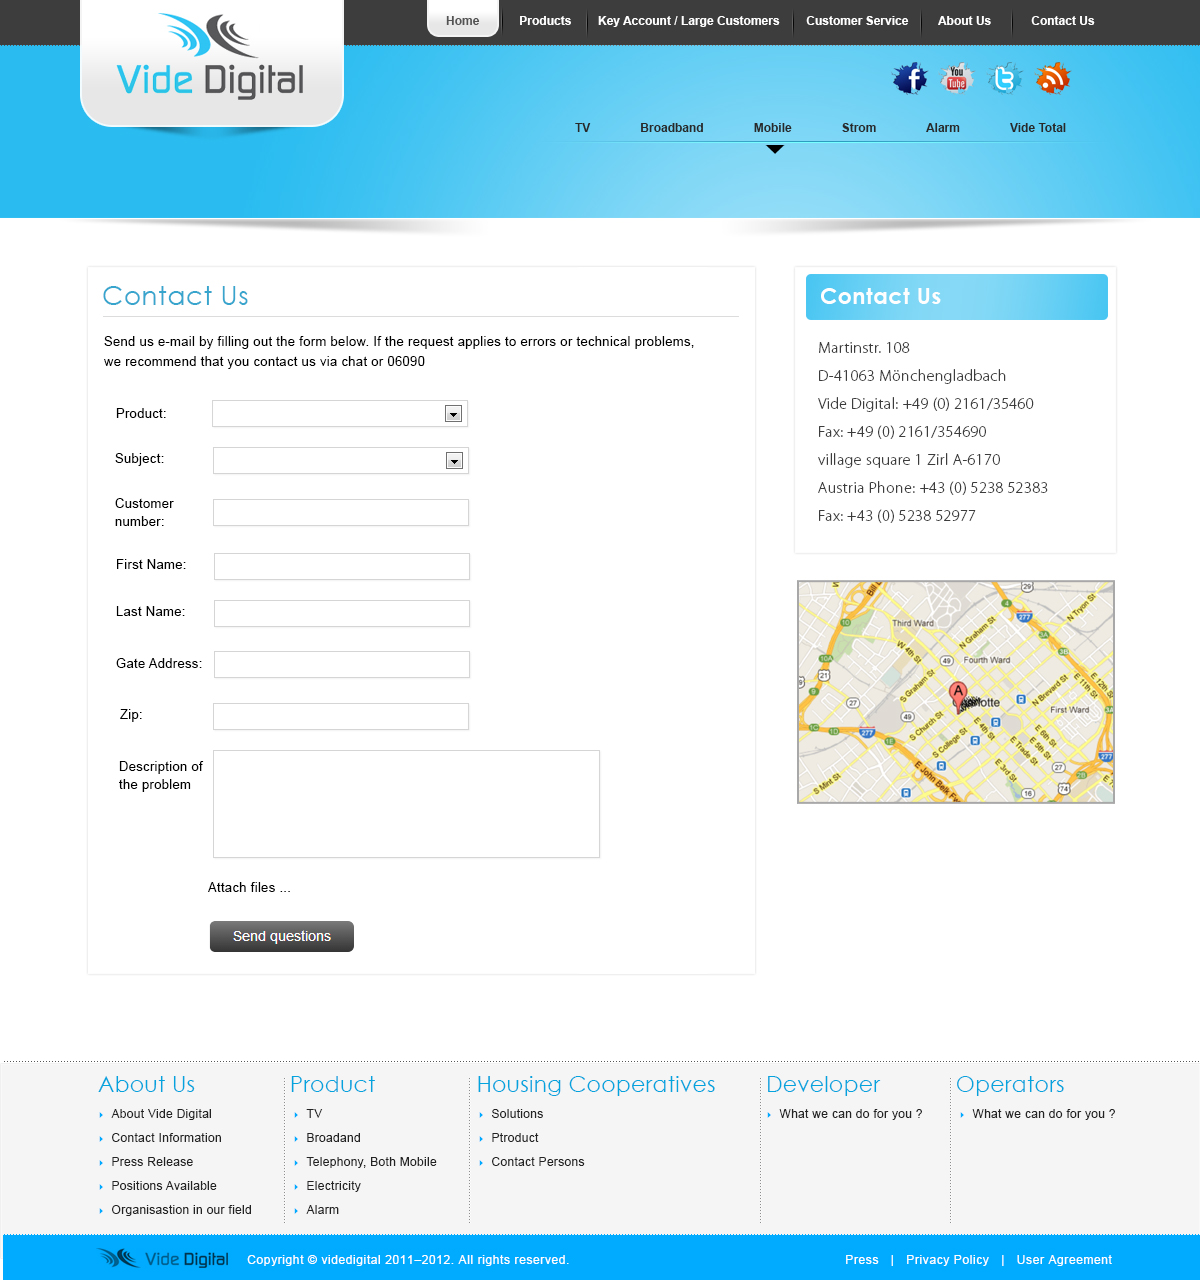The height and width of the screenshot is (1281, 1200).
Task: Open the Twitter social icon
Action: (1005, 78)
